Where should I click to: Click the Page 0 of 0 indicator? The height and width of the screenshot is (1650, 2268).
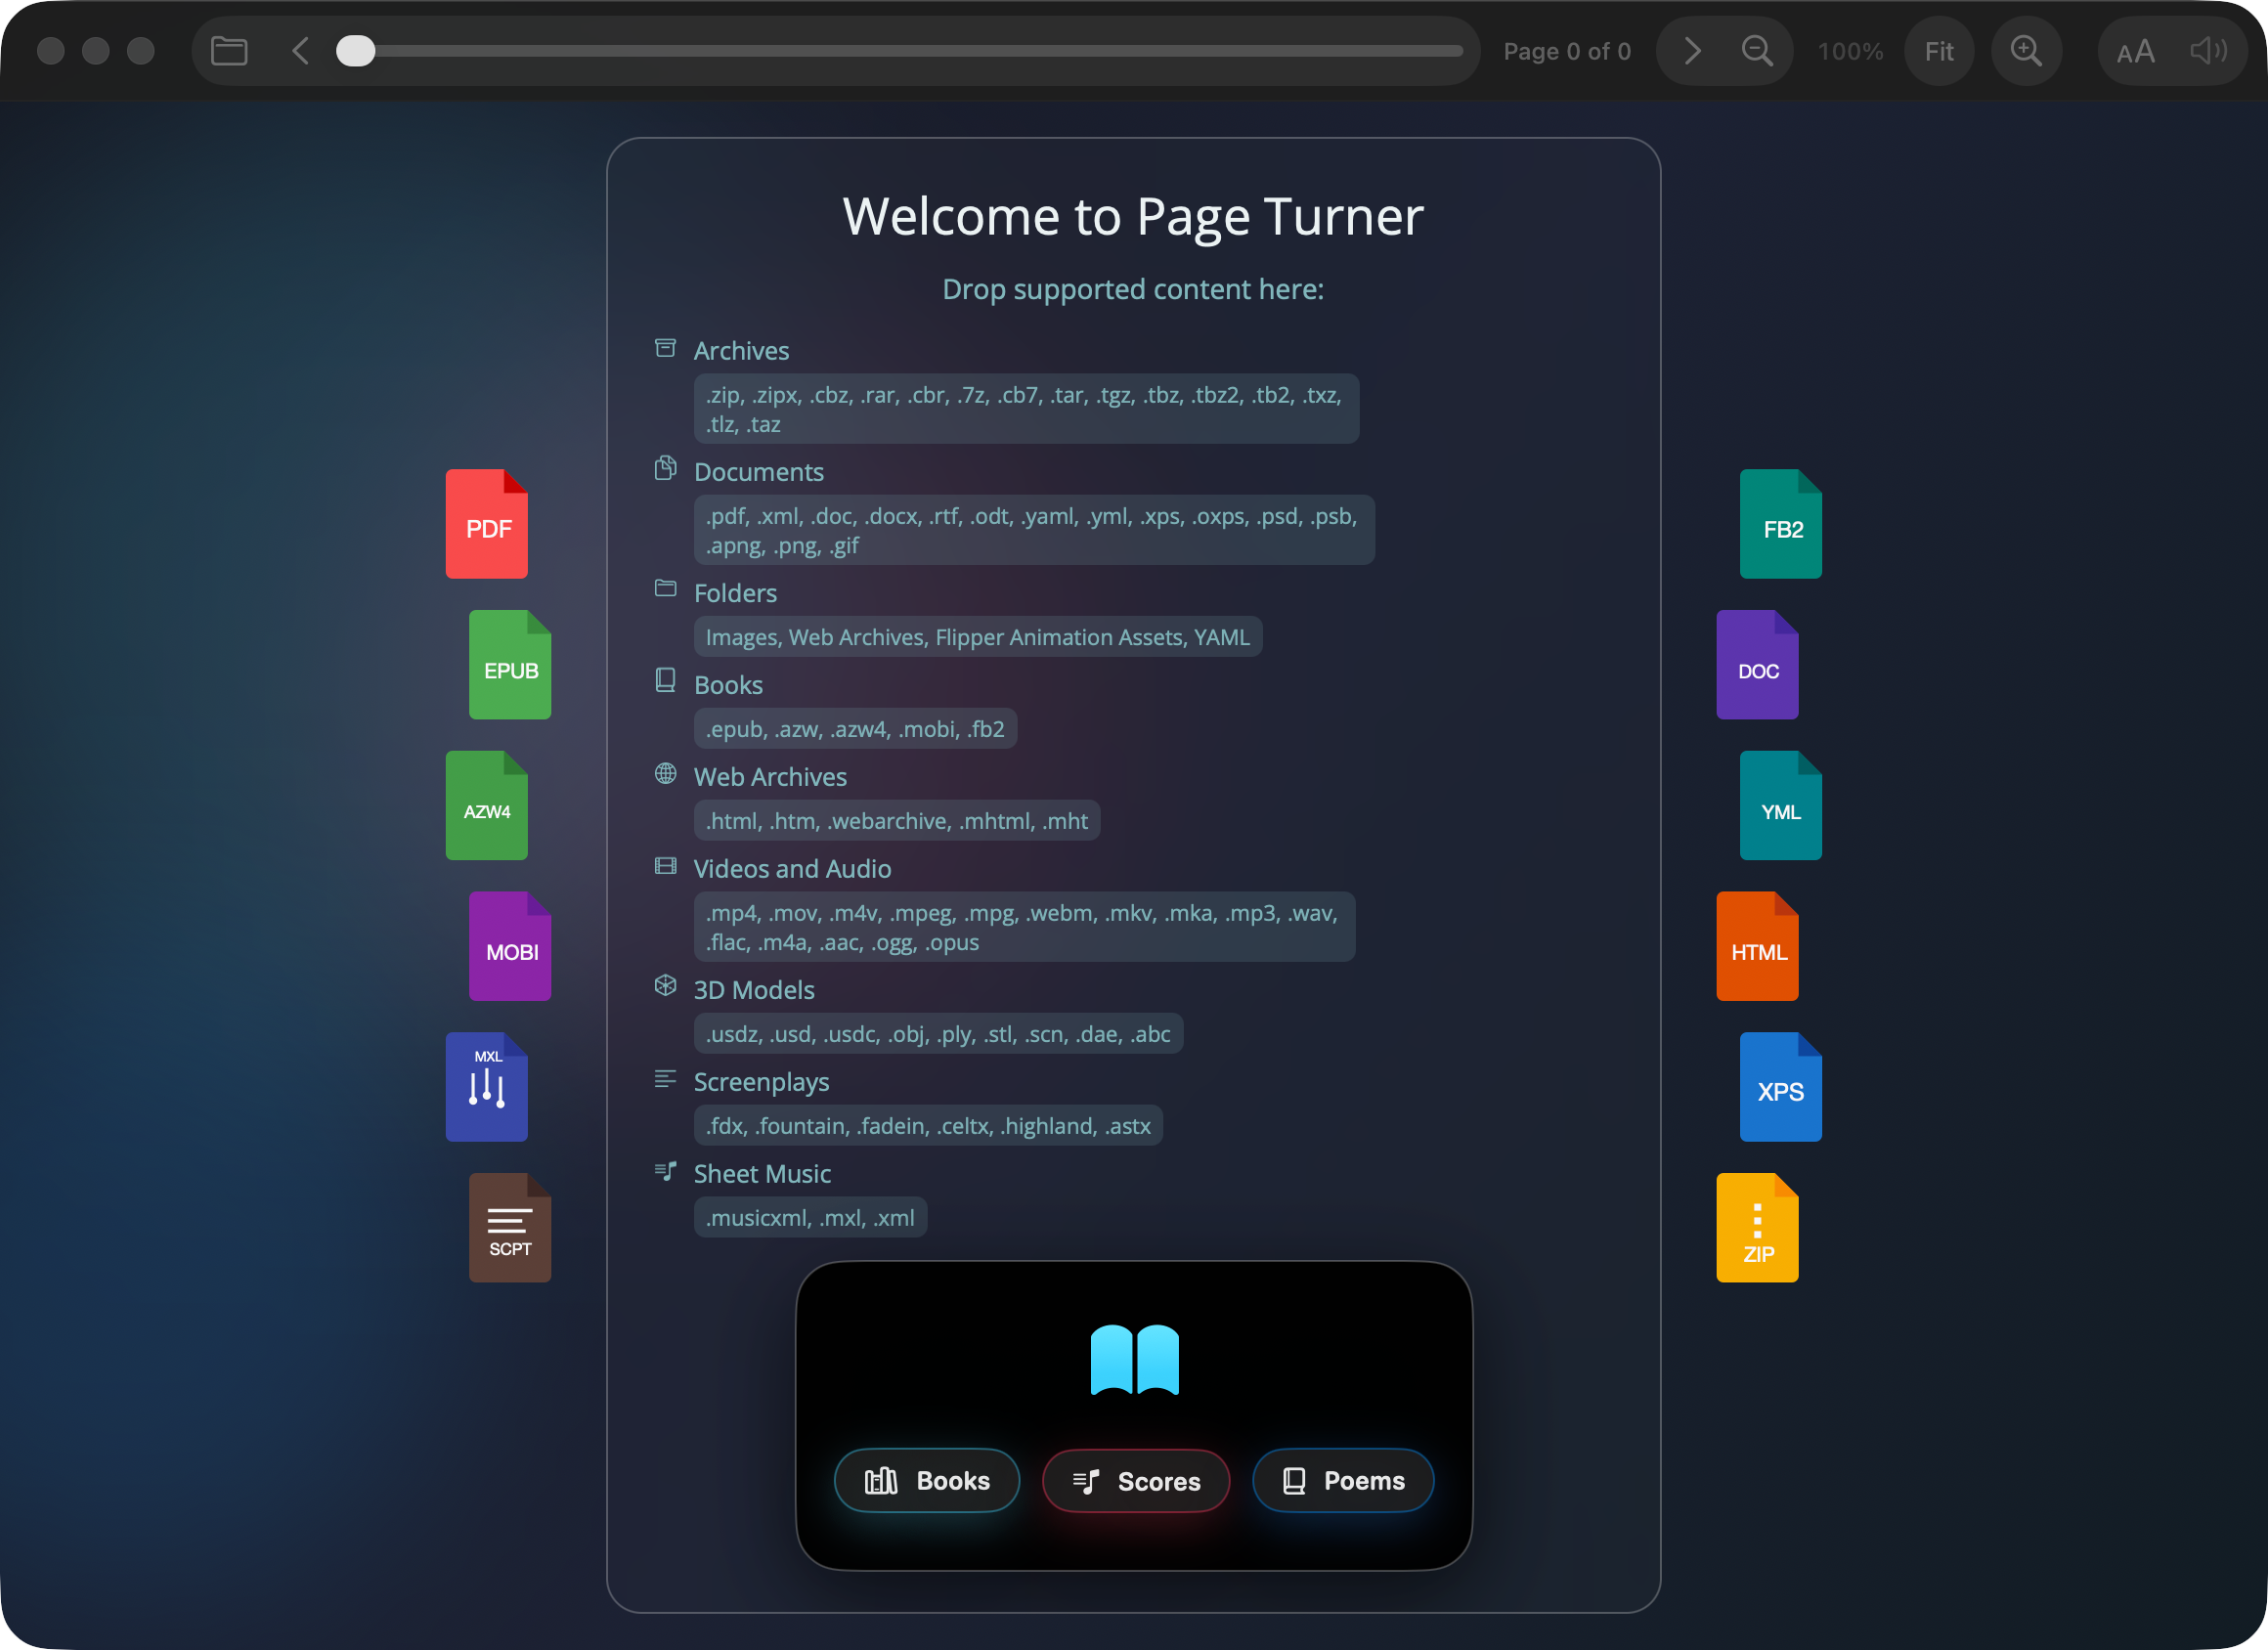pyautogui.click(x=1566, y=50)
